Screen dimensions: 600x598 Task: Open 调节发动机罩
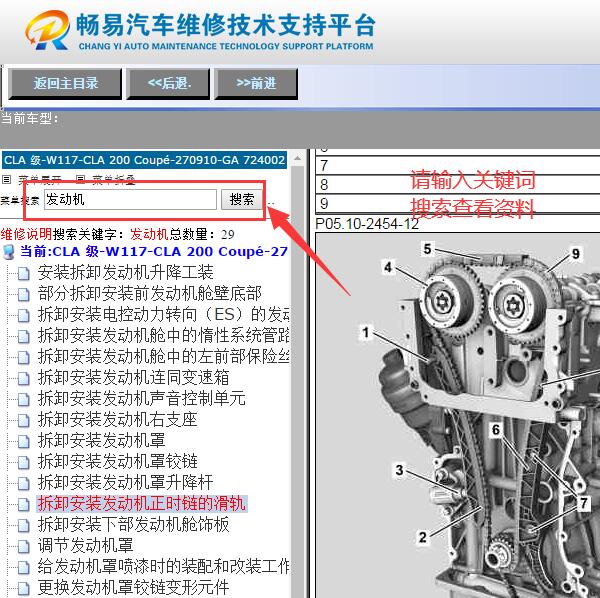pyautogui.click(x=85, y=546)
